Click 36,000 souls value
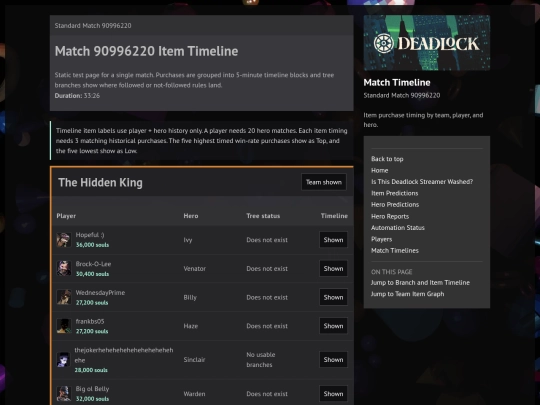 pos(92,245)
